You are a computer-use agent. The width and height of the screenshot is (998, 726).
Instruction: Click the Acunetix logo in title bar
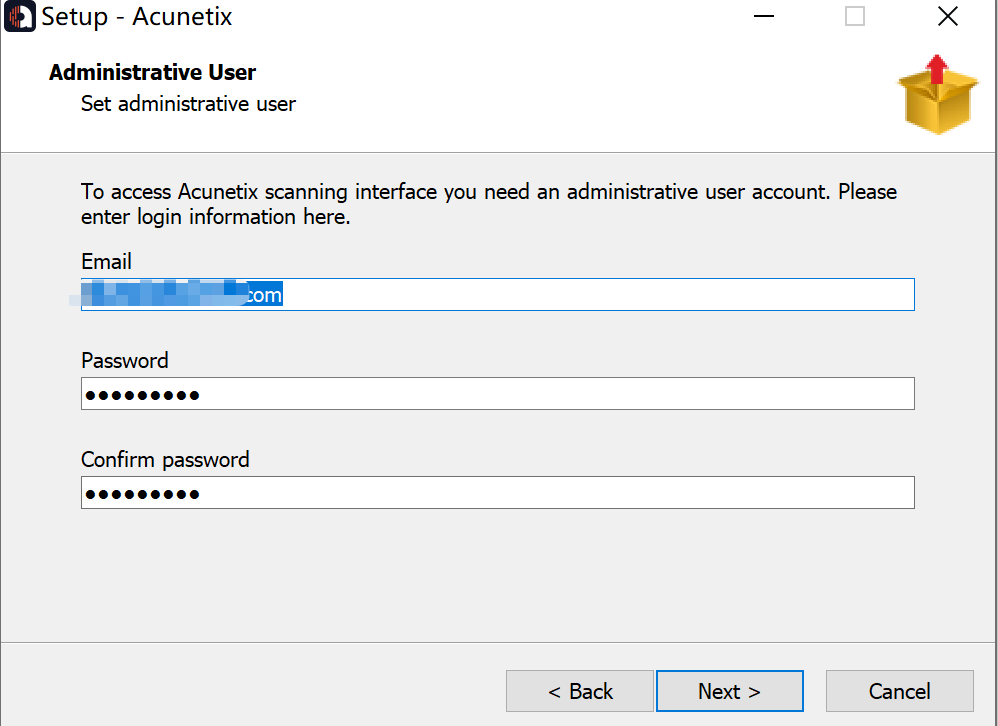[20, 17]
